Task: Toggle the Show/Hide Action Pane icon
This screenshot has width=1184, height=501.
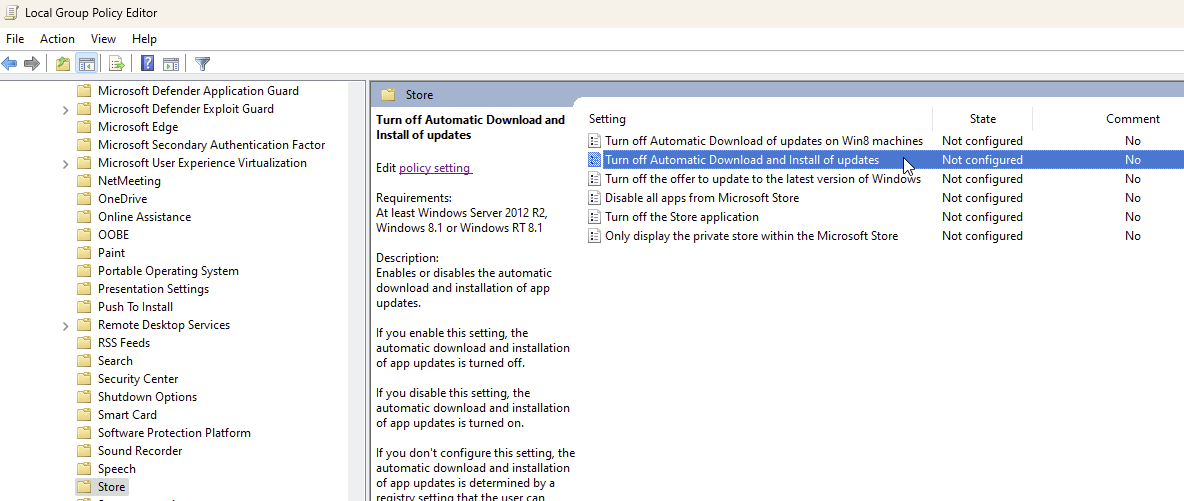Action: tap(171, 64)
